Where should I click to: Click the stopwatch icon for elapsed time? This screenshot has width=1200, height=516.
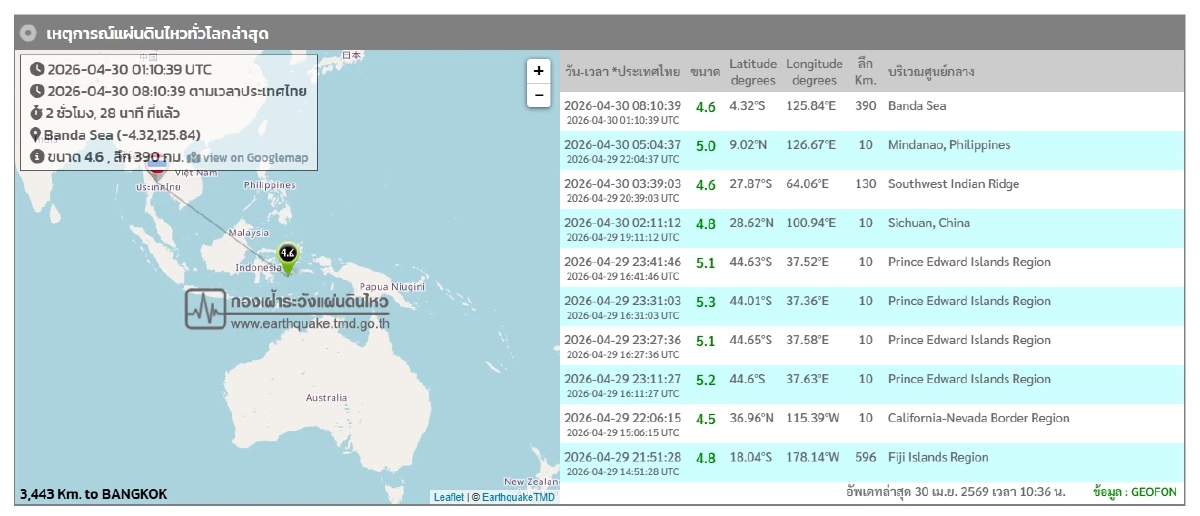(x=37, y=113)
